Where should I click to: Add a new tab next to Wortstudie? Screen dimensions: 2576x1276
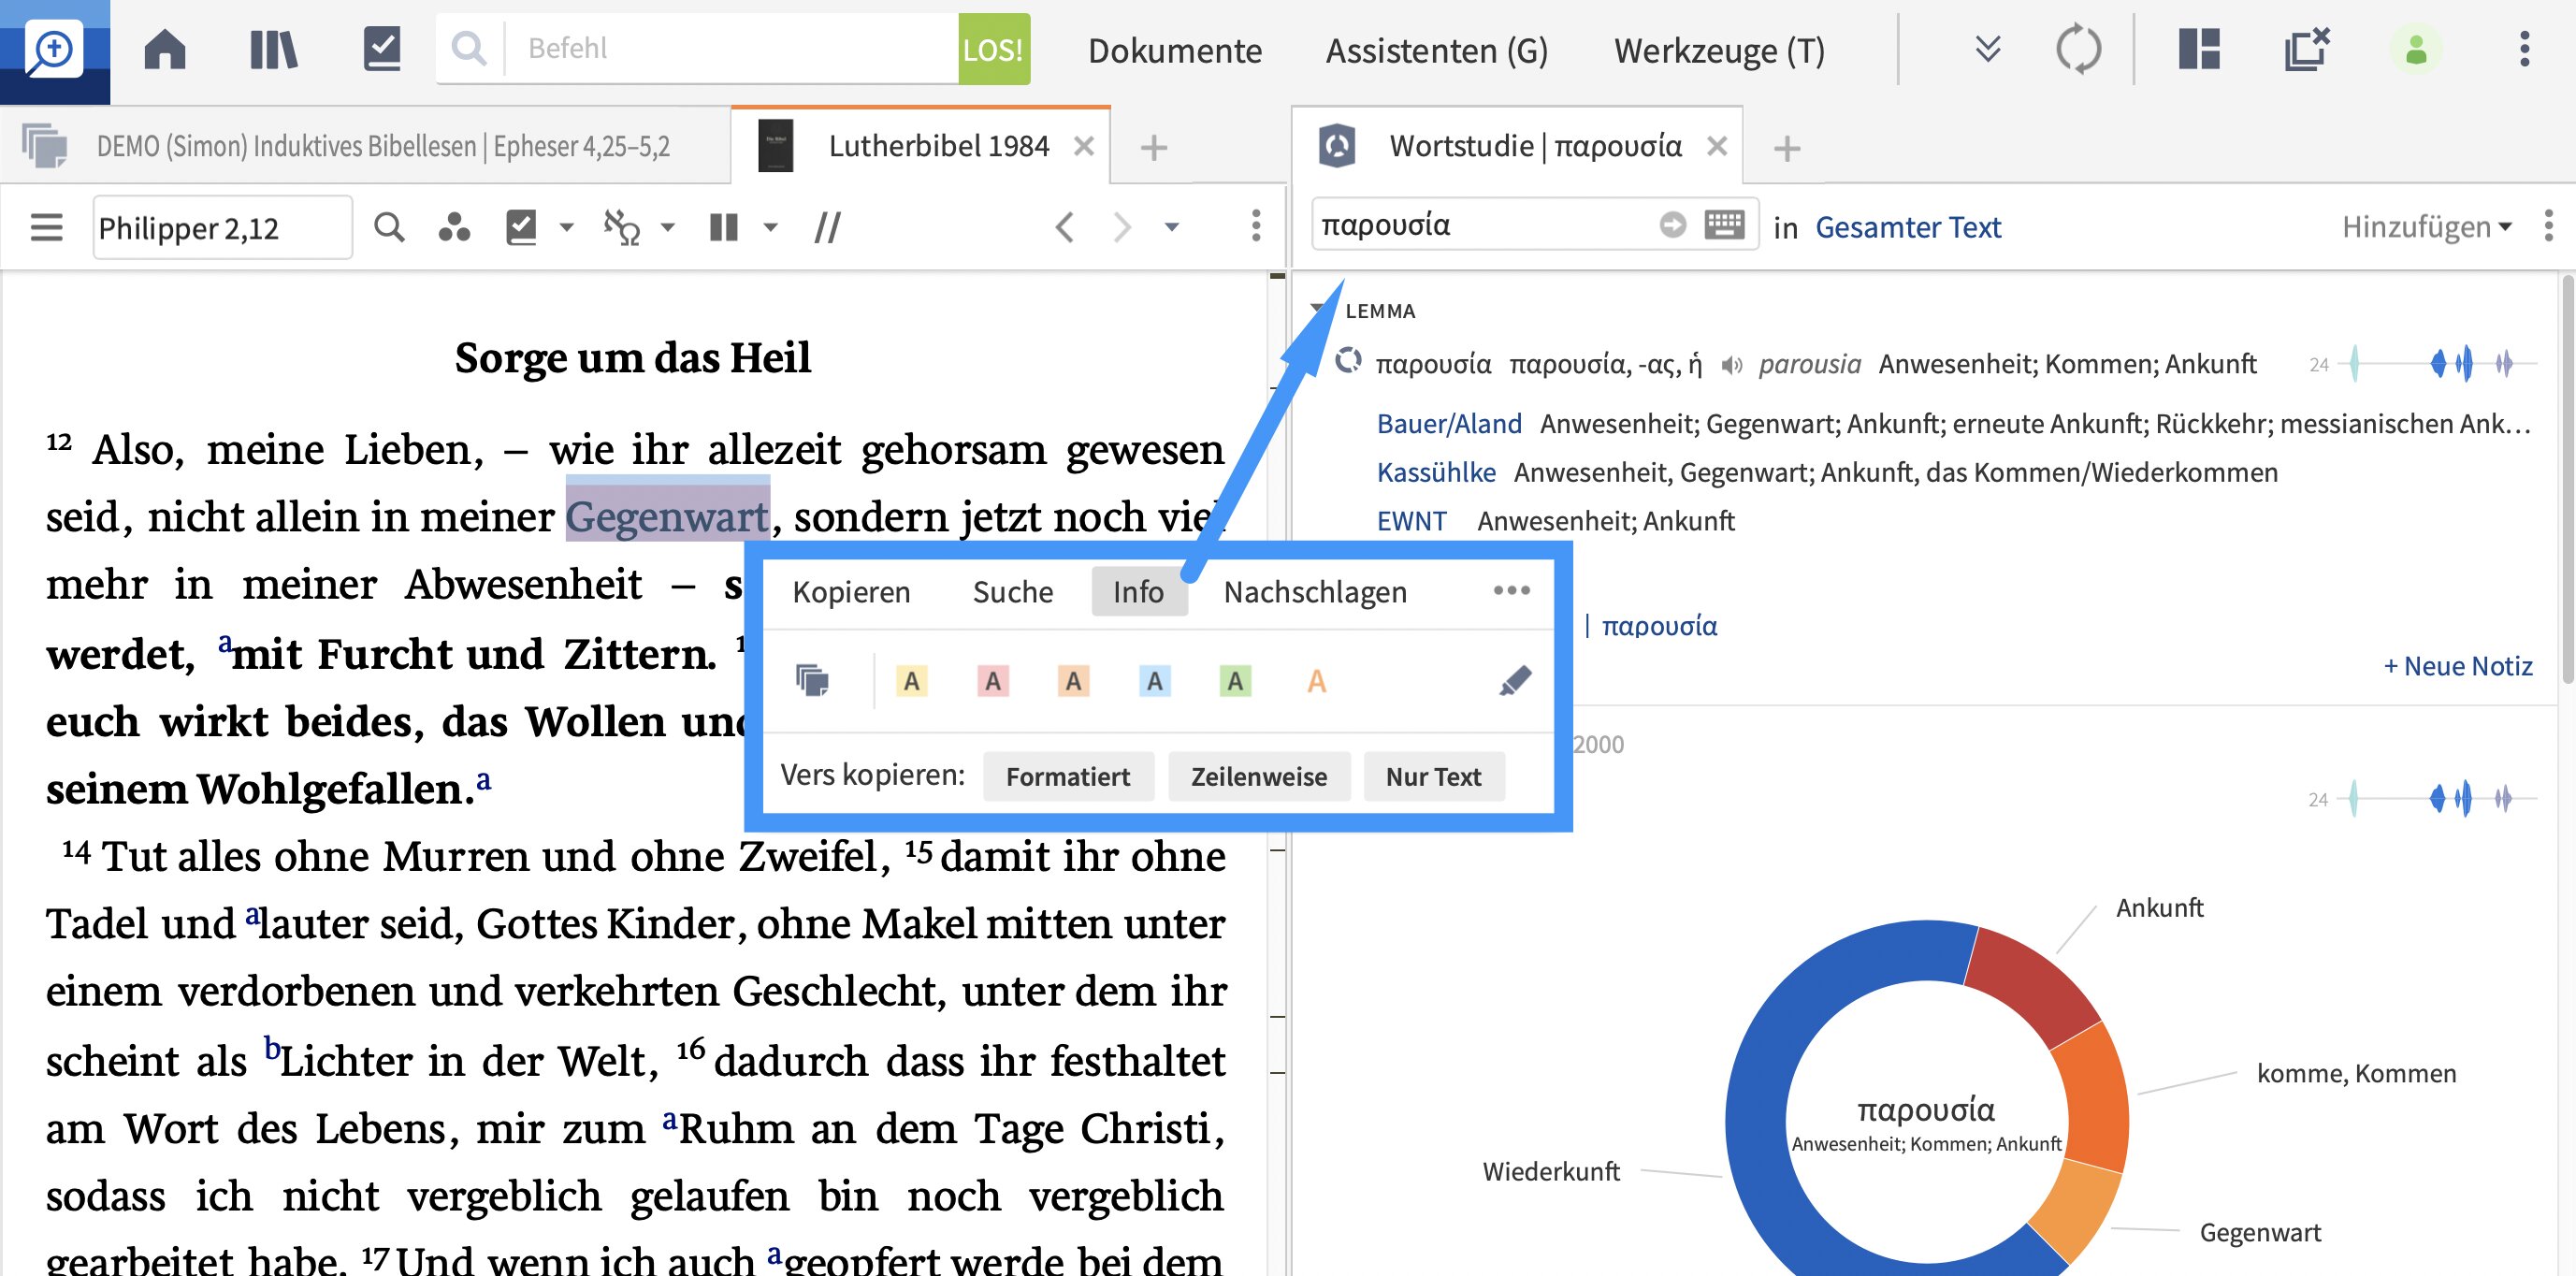pos(1786,149)
